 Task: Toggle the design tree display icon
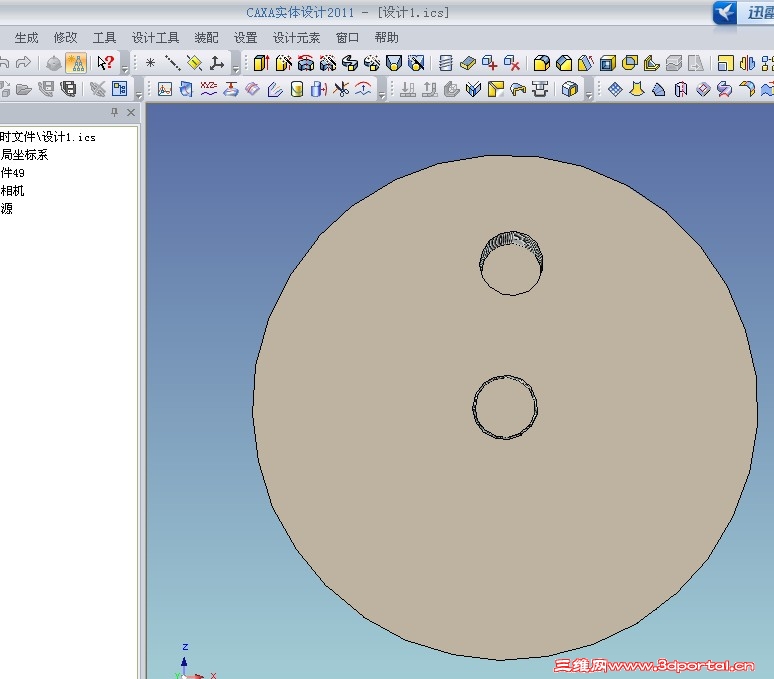pos(76,63)
